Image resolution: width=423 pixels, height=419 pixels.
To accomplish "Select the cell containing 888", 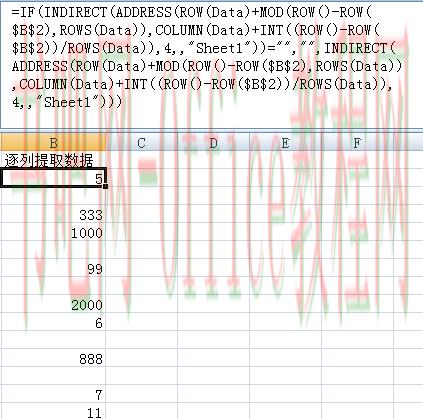I will tap(53, 359).
